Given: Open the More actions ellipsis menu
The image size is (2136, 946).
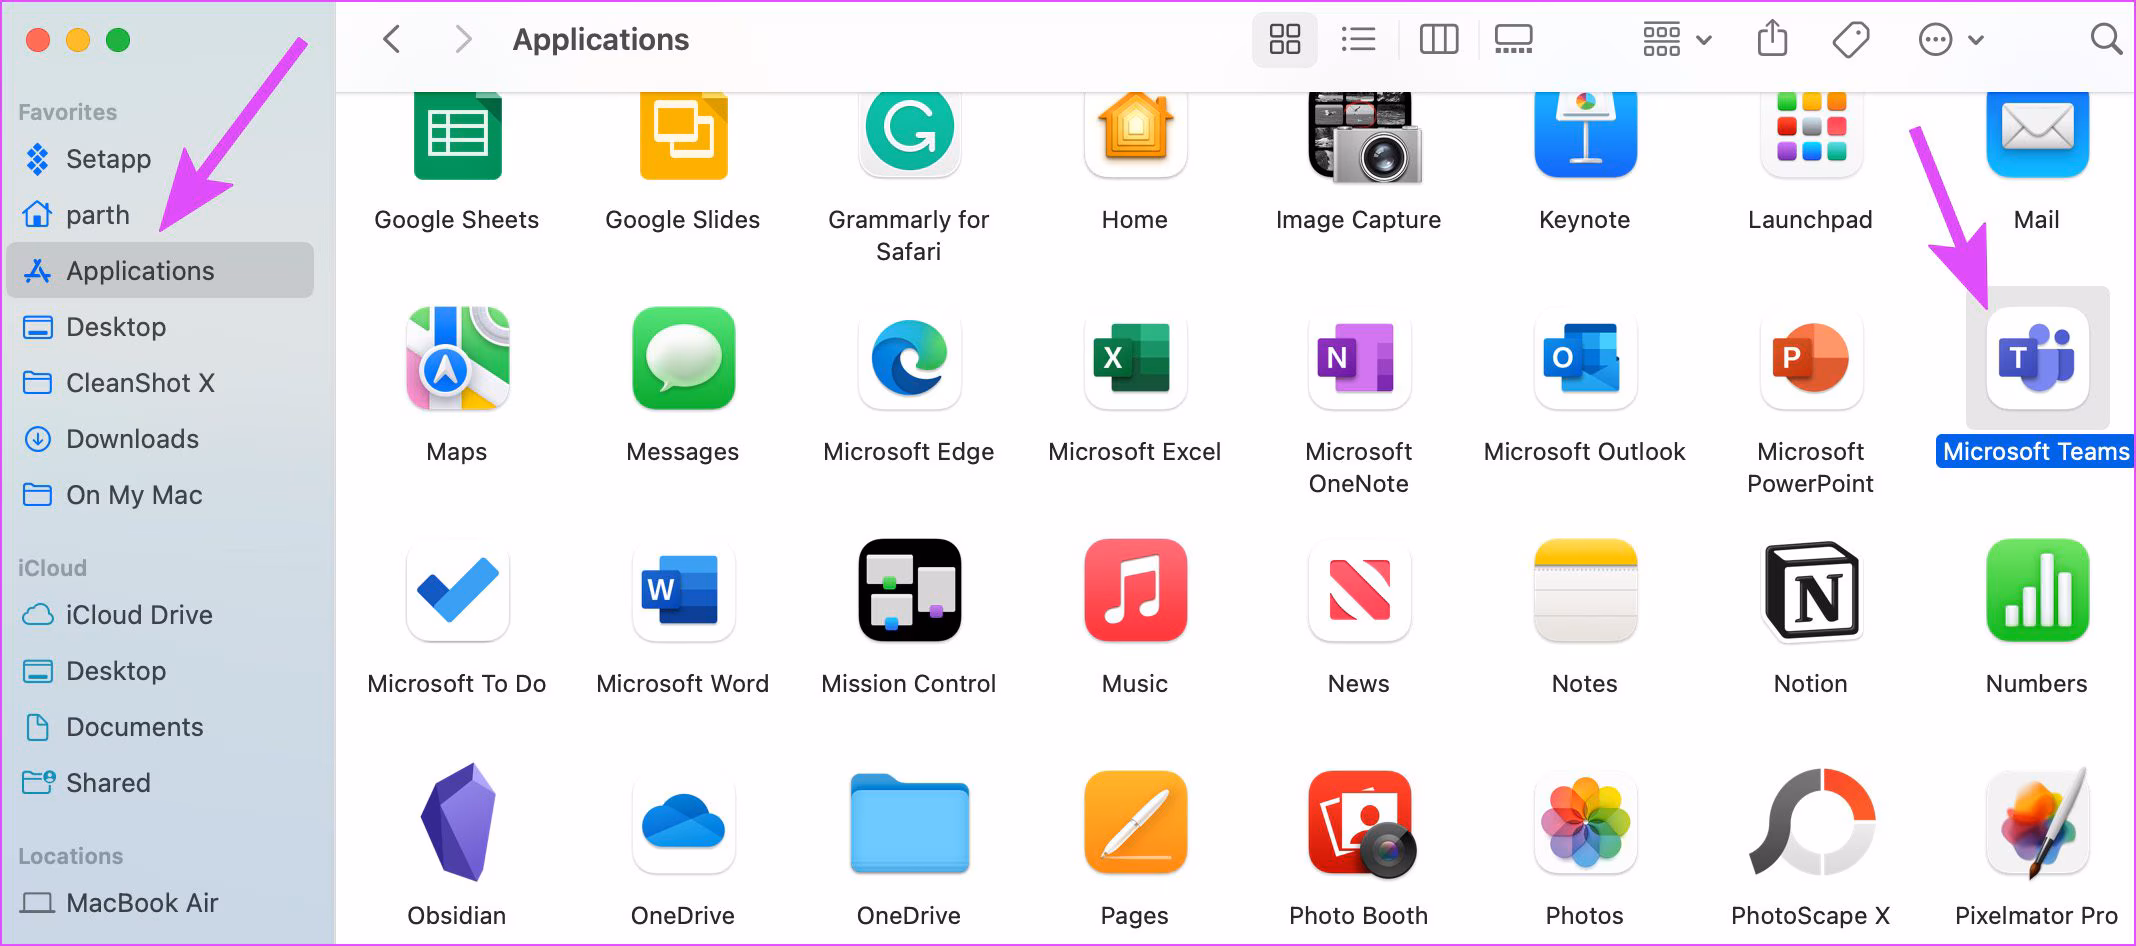Looking at the screenshot, I should pyautogui.click(x=1950, y=40).
